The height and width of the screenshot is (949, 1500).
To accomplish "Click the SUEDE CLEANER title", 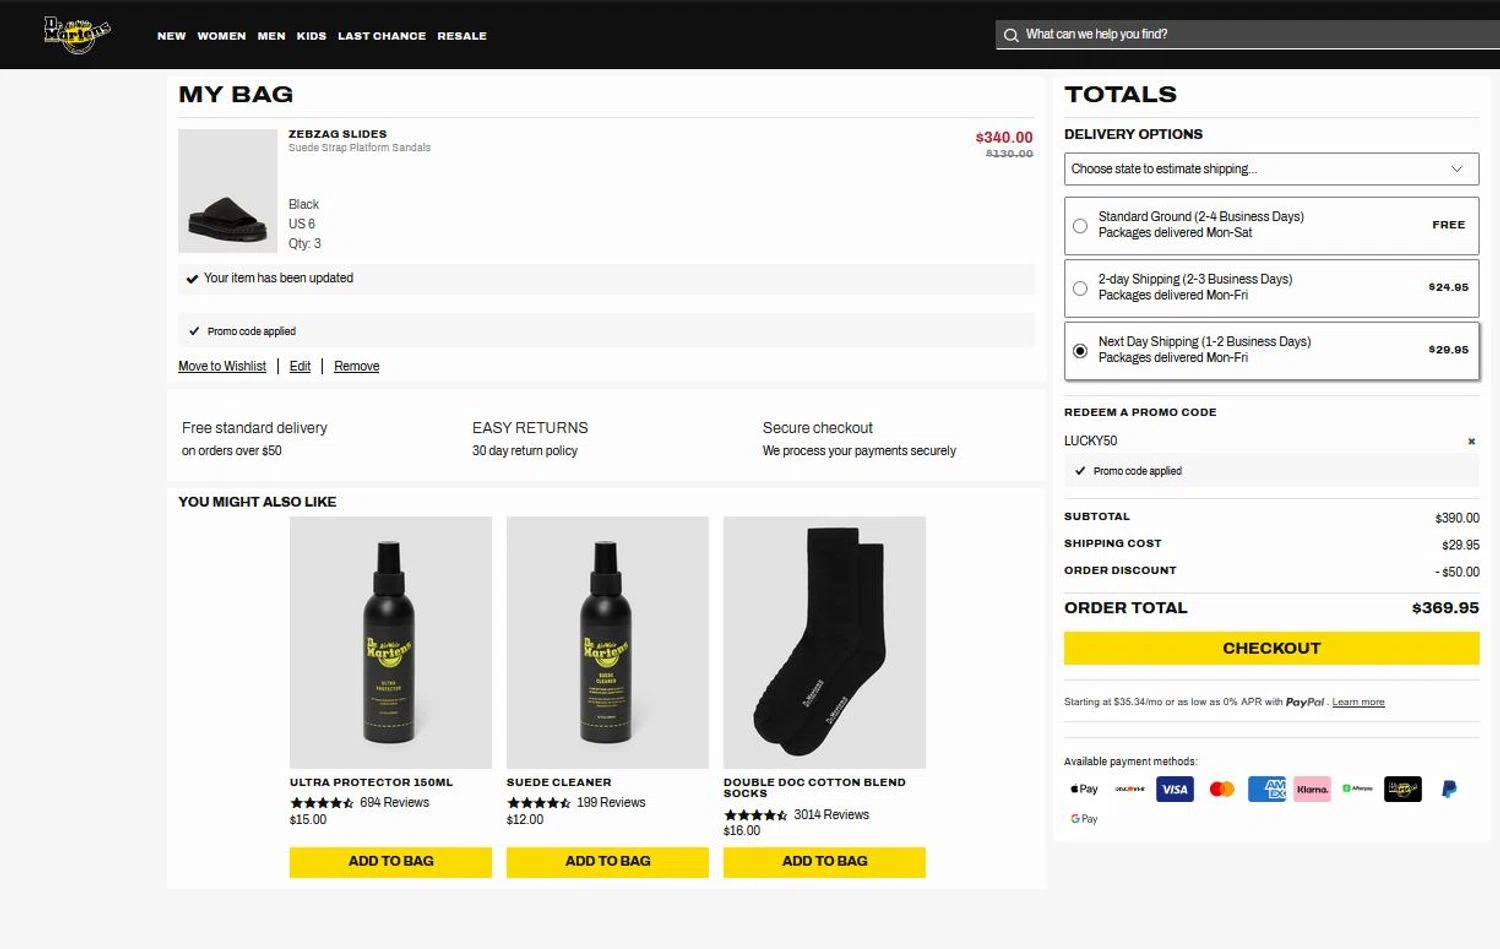I will pos(559,783).
